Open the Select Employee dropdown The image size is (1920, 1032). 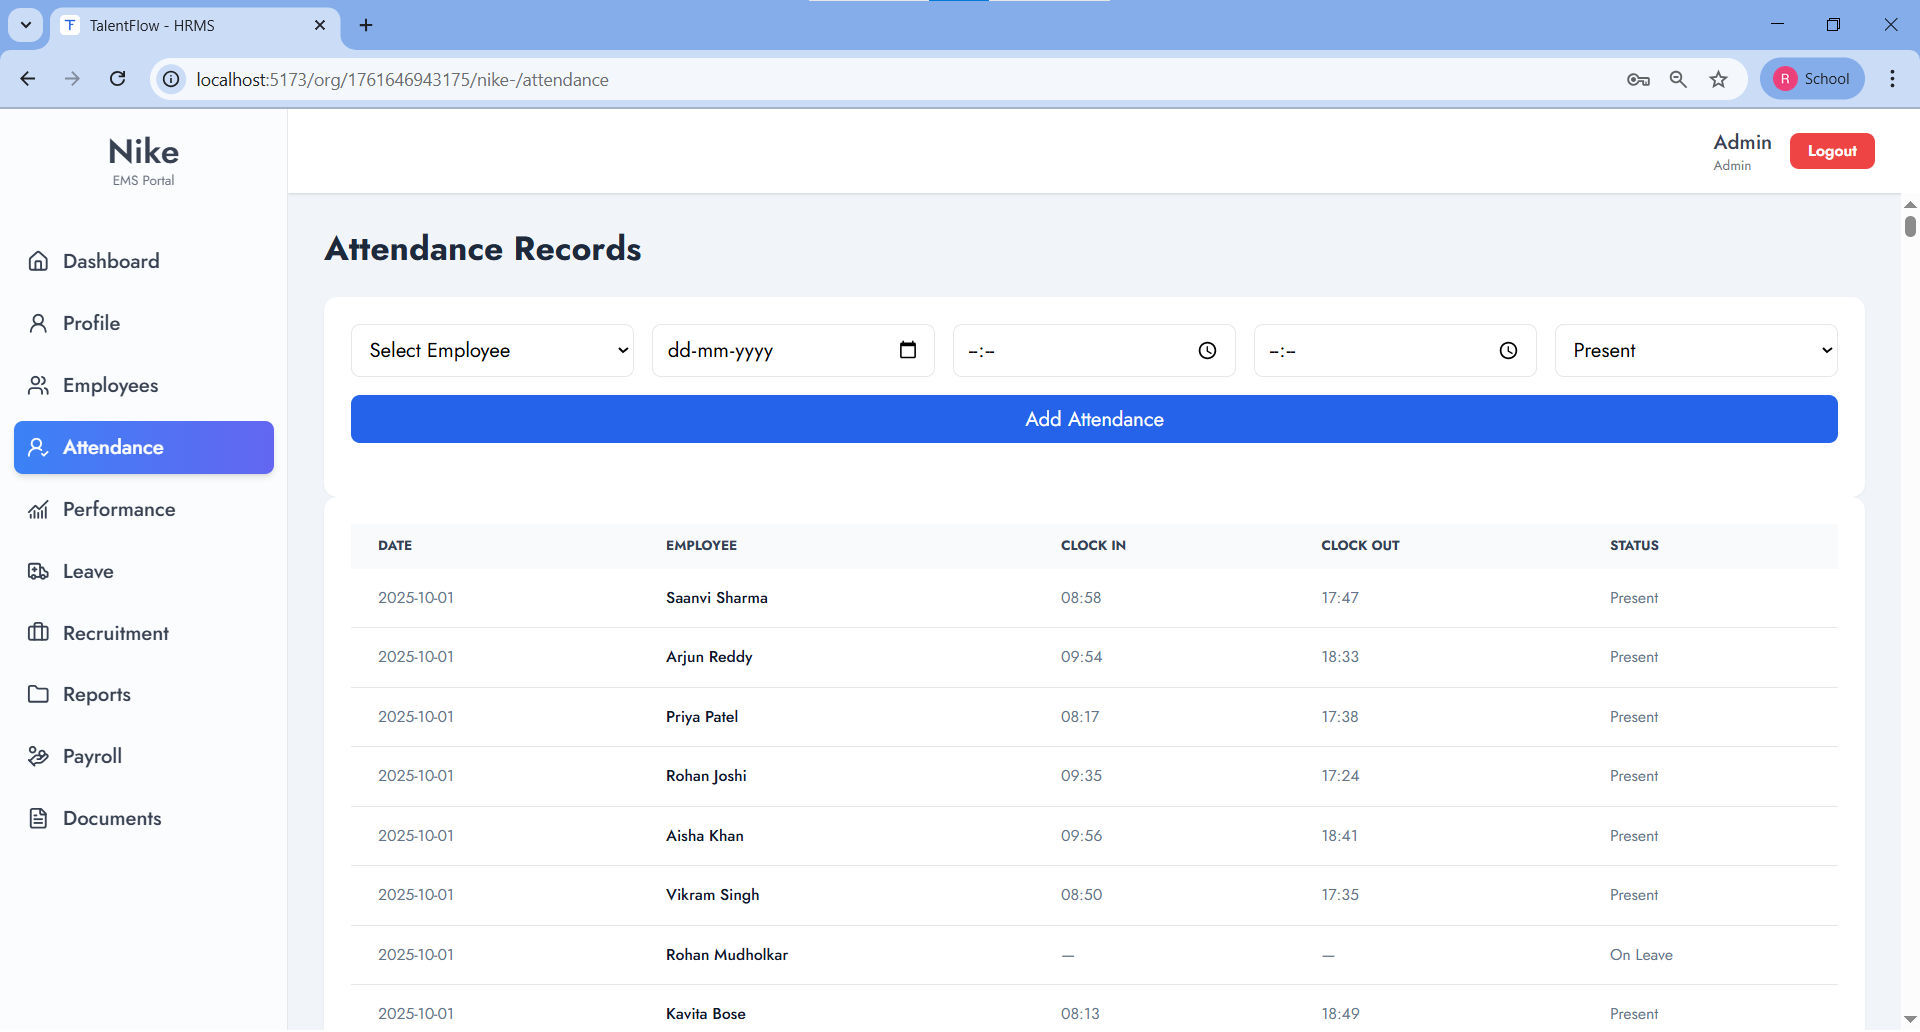click(x=492, y=350)
